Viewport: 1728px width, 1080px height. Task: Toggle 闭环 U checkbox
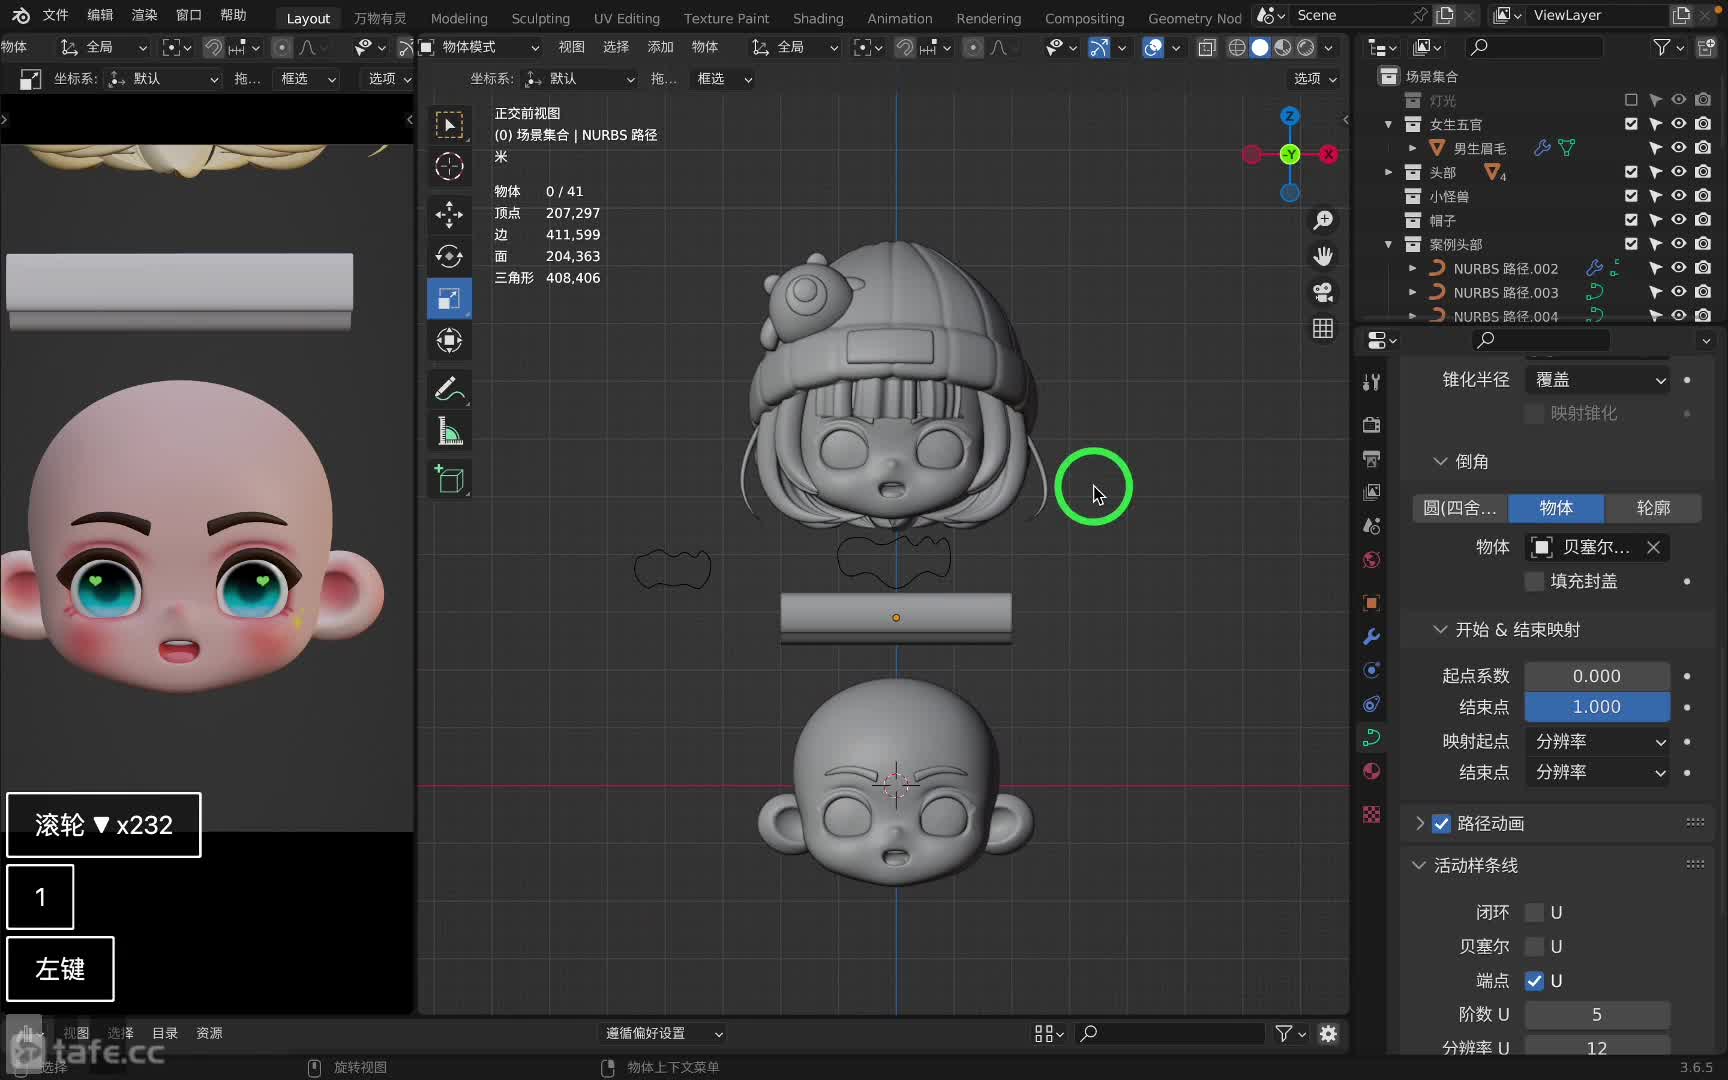pos(1534,912)
